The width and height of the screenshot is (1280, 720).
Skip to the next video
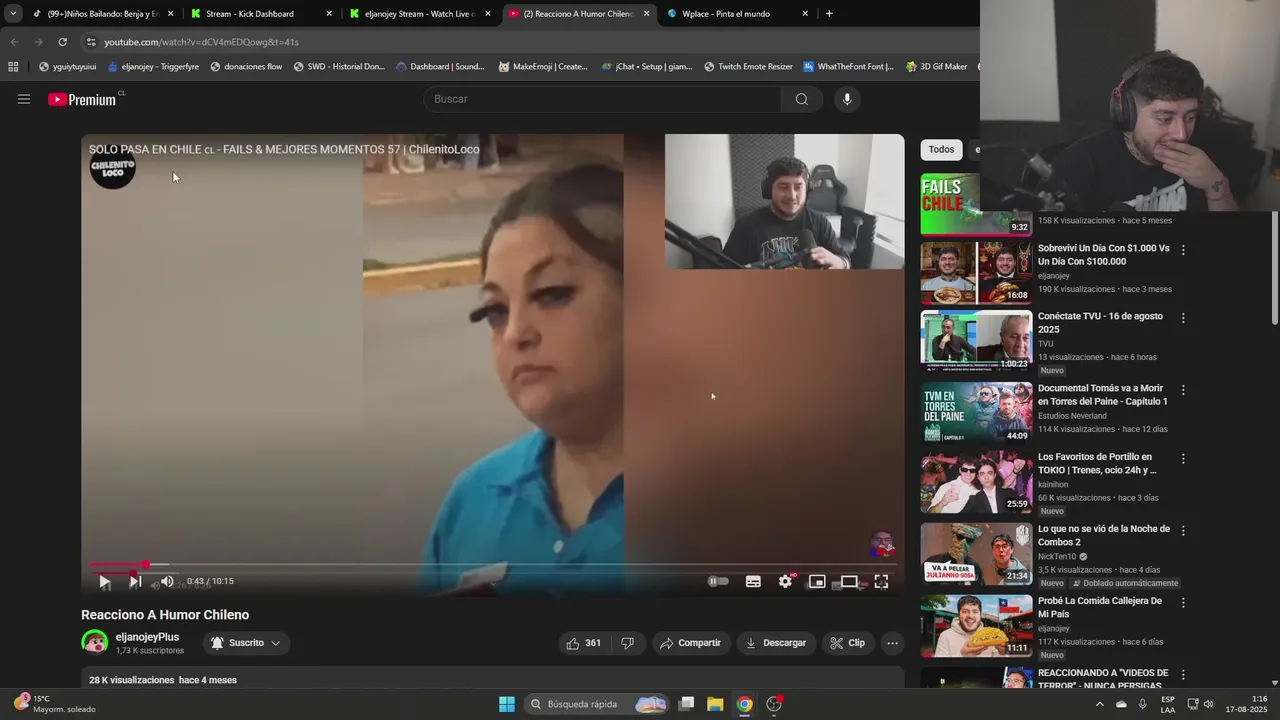click(135, 581)
